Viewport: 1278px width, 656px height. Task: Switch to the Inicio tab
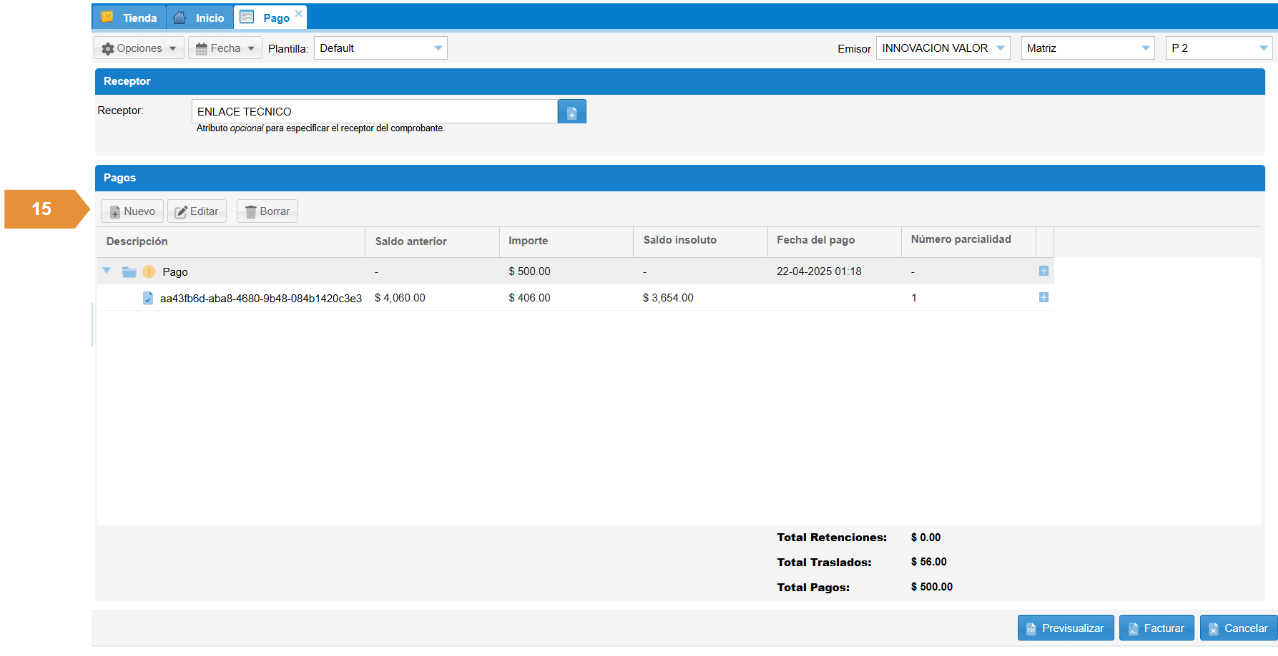pos(199,18)
